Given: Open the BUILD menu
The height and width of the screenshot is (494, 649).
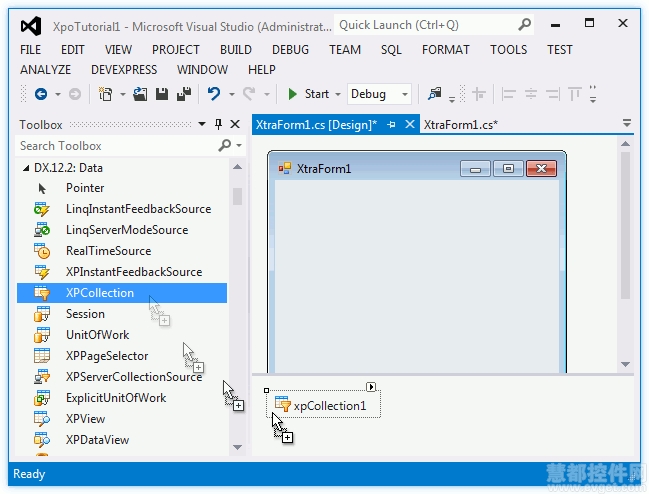Looking at the screenshot, I should 236,50.
